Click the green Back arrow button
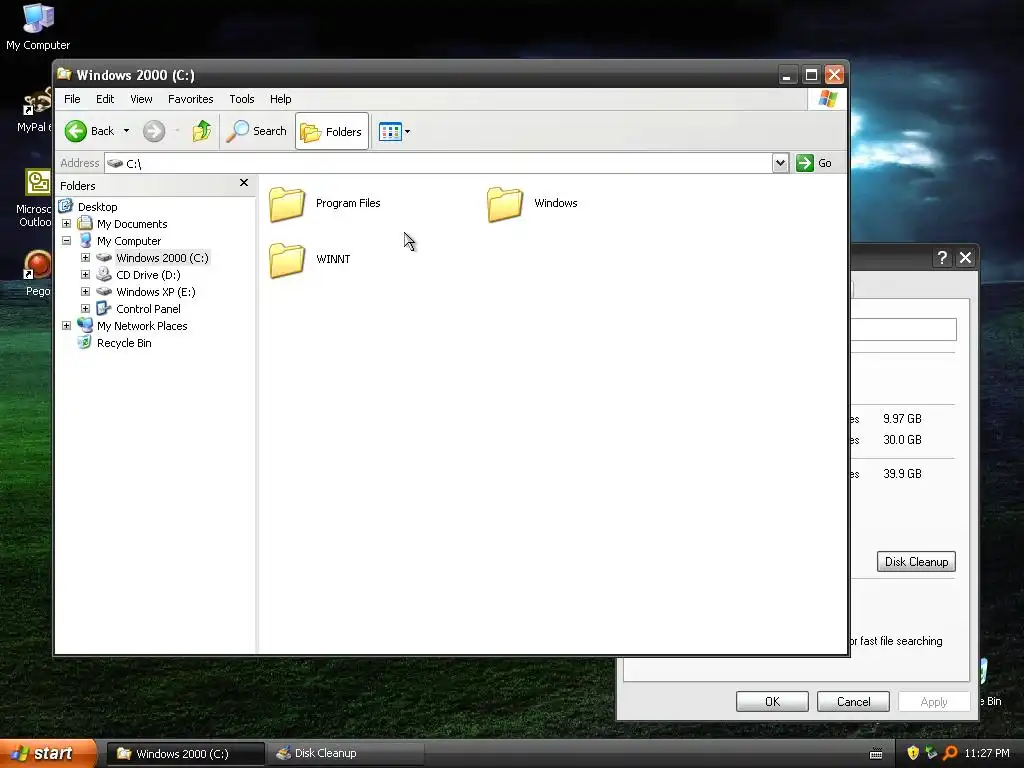 coord(76,131)
